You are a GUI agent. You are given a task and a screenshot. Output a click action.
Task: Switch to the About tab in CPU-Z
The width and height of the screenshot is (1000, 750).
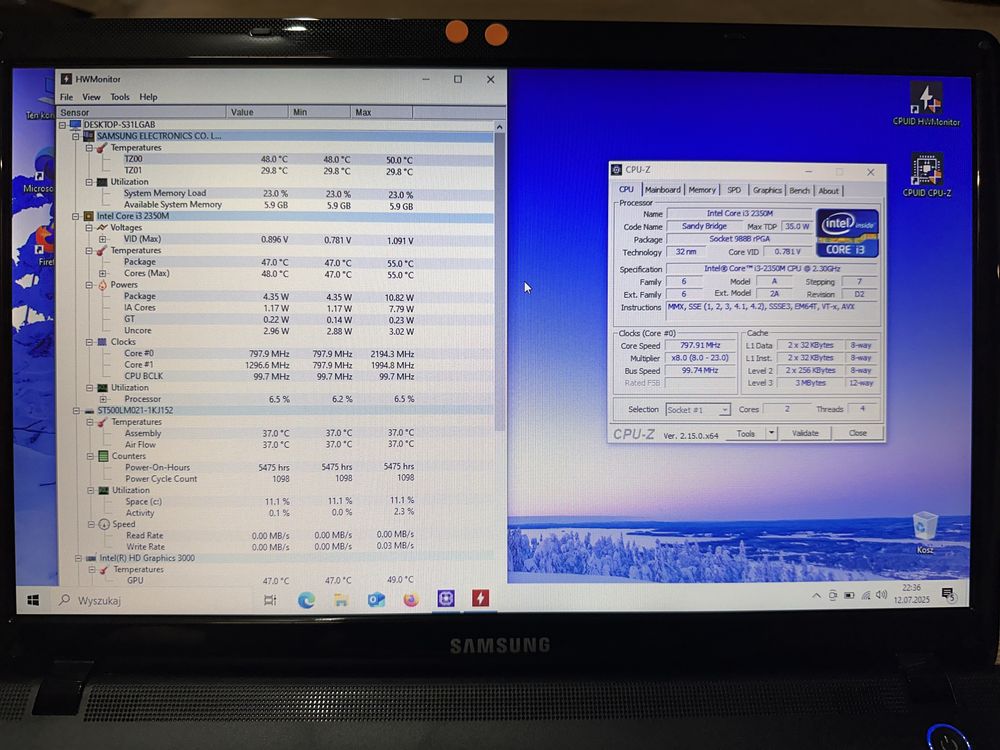(828, 191)
